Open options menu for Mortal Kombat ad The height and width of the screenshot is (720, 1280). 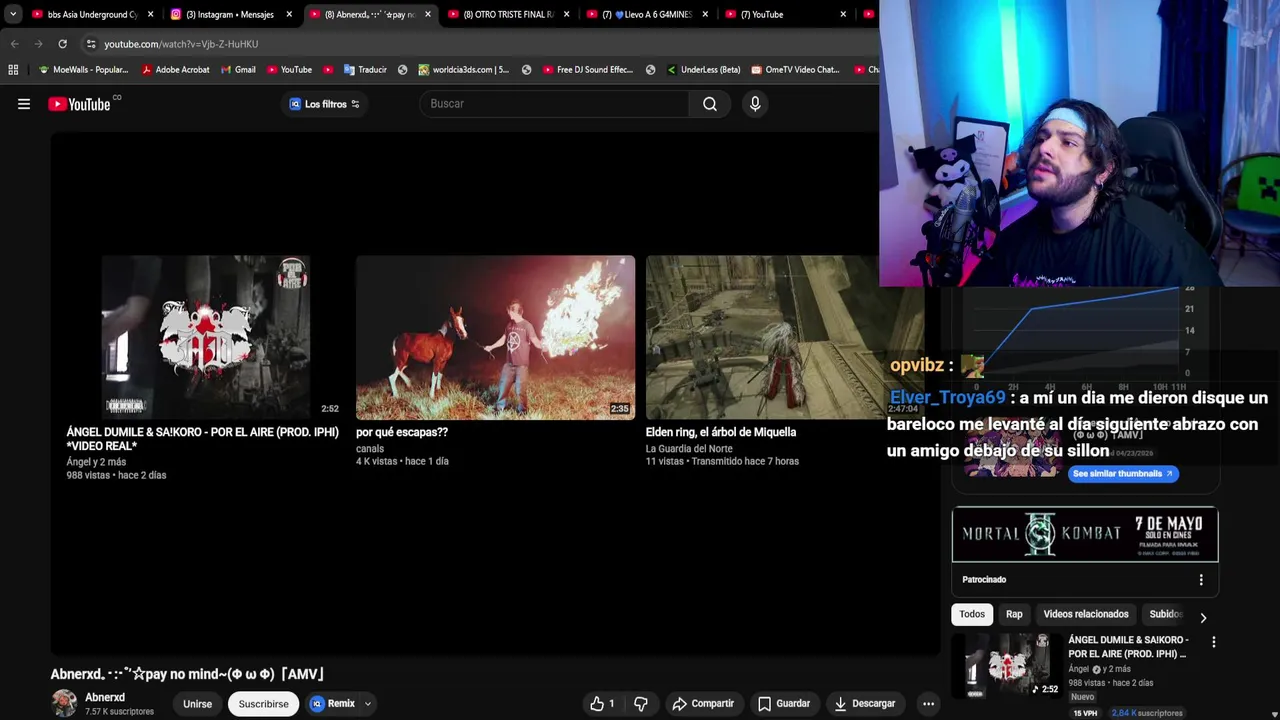pyautogui.click(x=1201, y=580)
